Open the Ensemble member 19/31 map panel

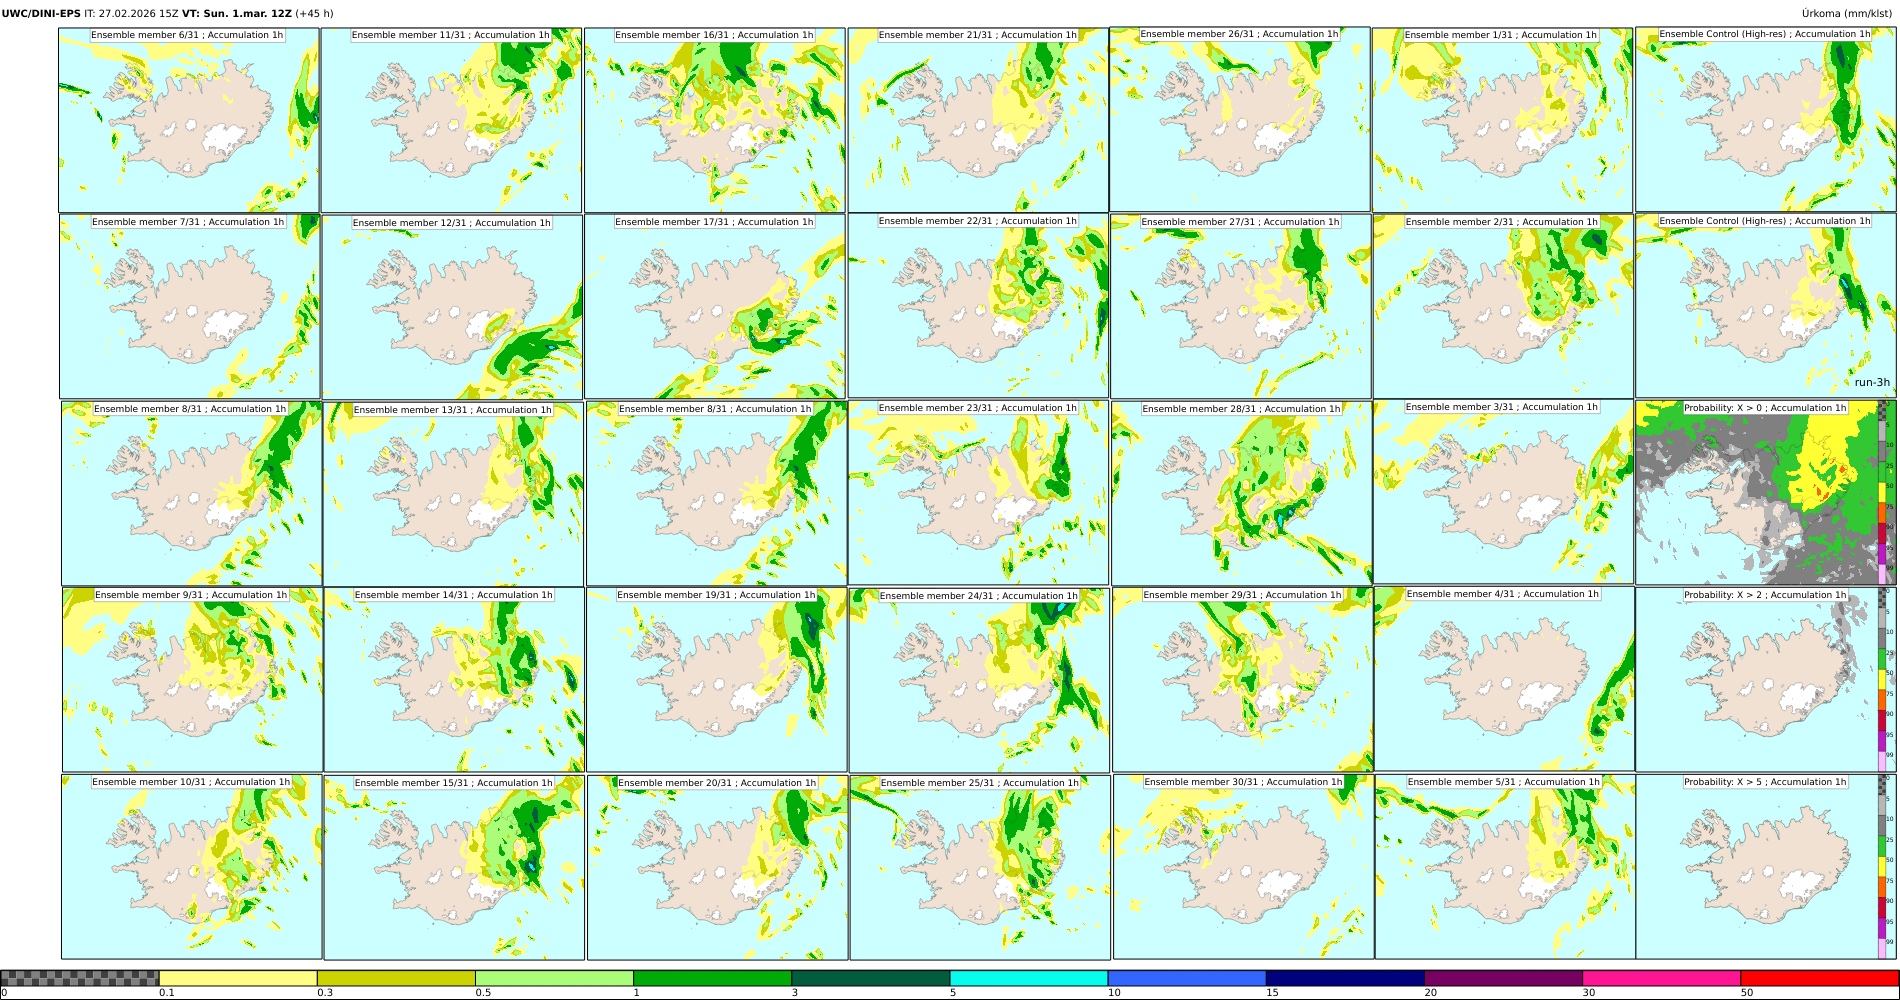[716, 680]
